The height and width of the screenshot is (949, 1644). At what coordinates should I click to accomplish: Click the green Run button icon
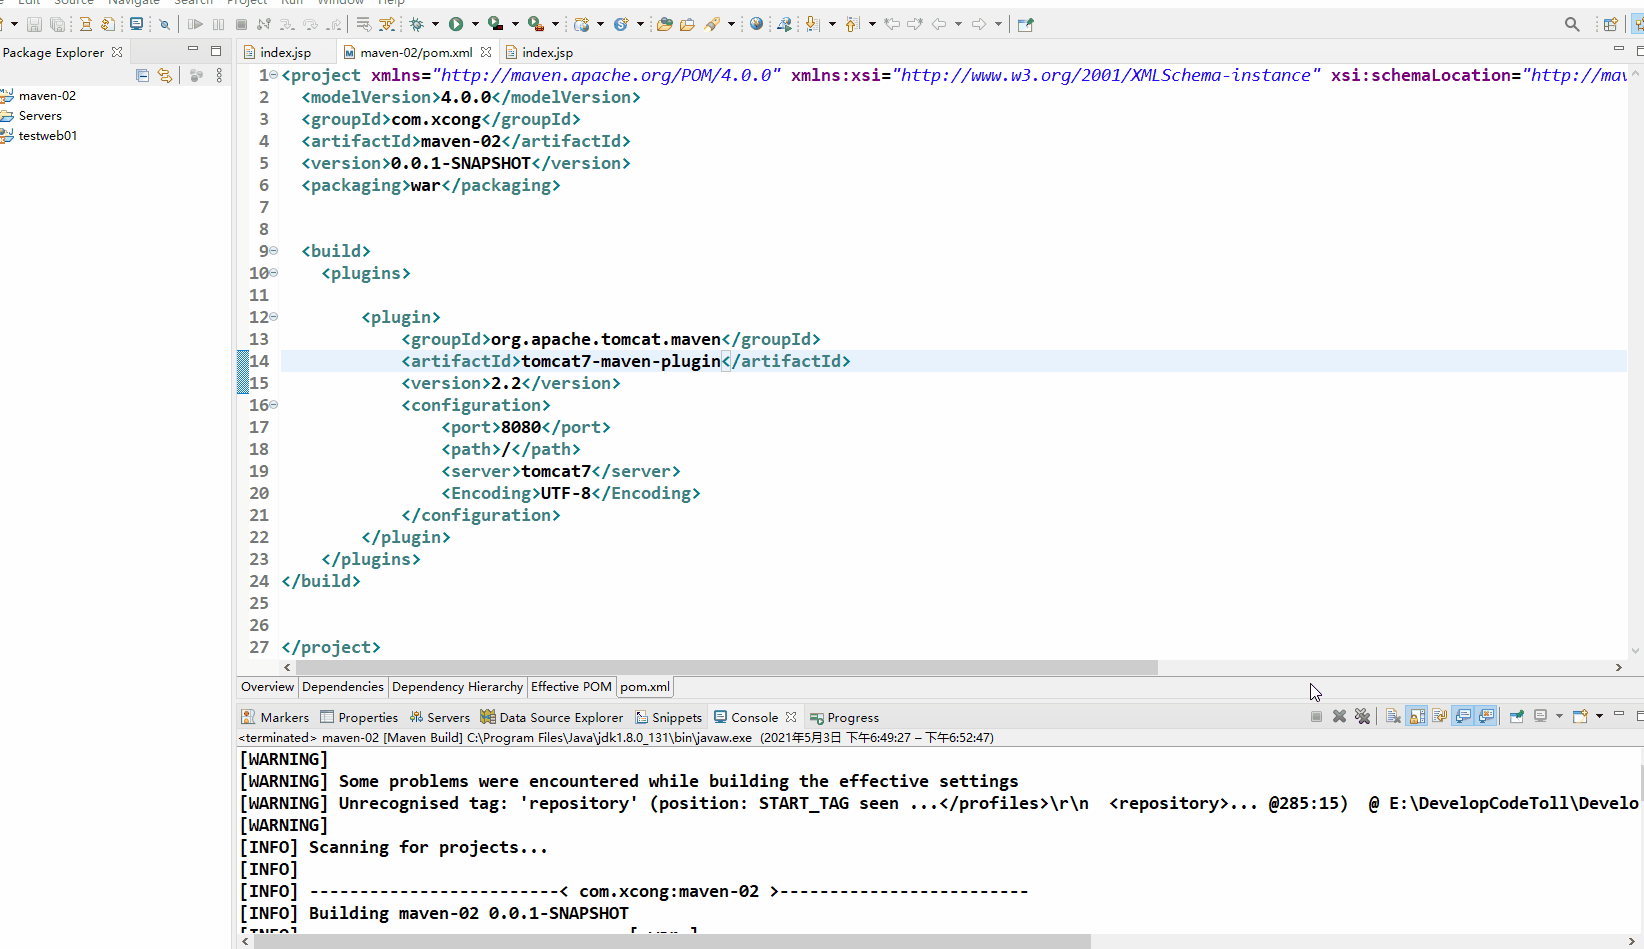(456, 24)
